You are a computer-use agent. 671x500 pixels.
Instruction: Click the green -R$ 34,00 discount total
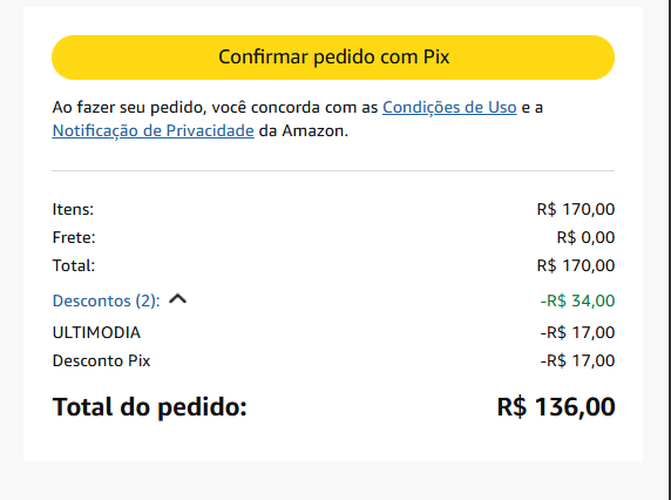click(x=577, y=300)
